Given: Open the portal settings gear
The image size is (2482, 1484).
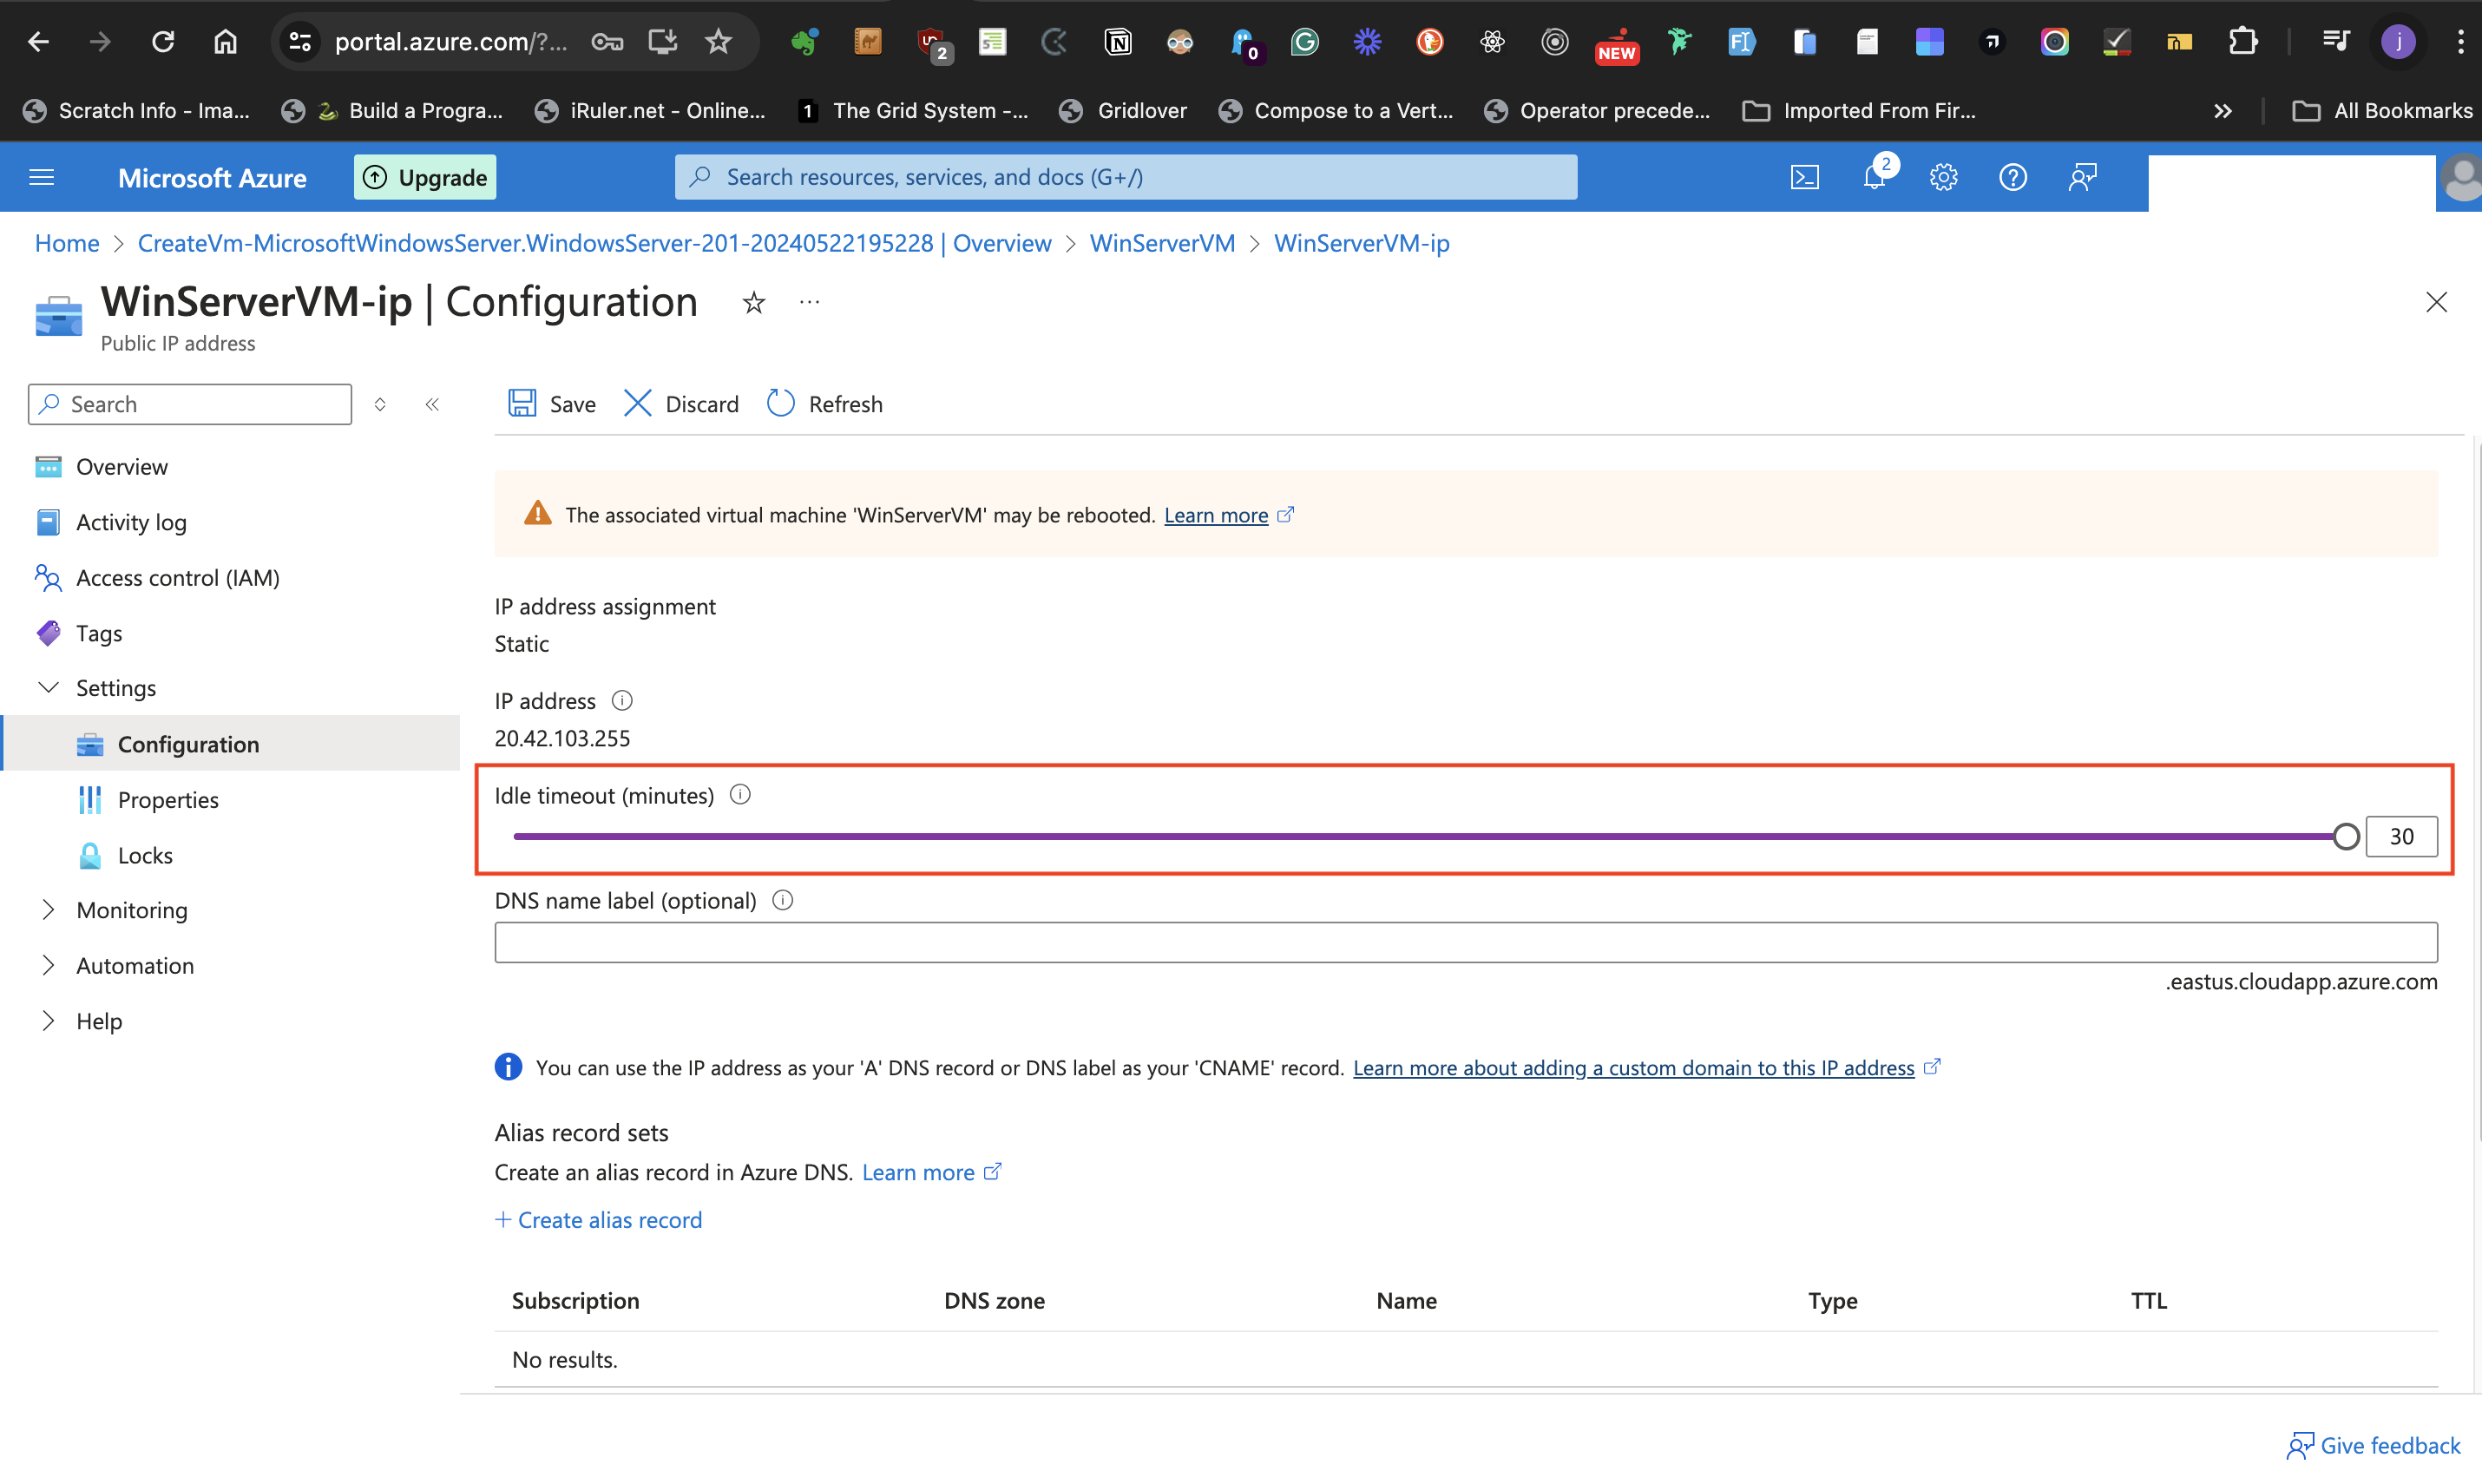Looking at the screenshot, I should coord(1943,177).
